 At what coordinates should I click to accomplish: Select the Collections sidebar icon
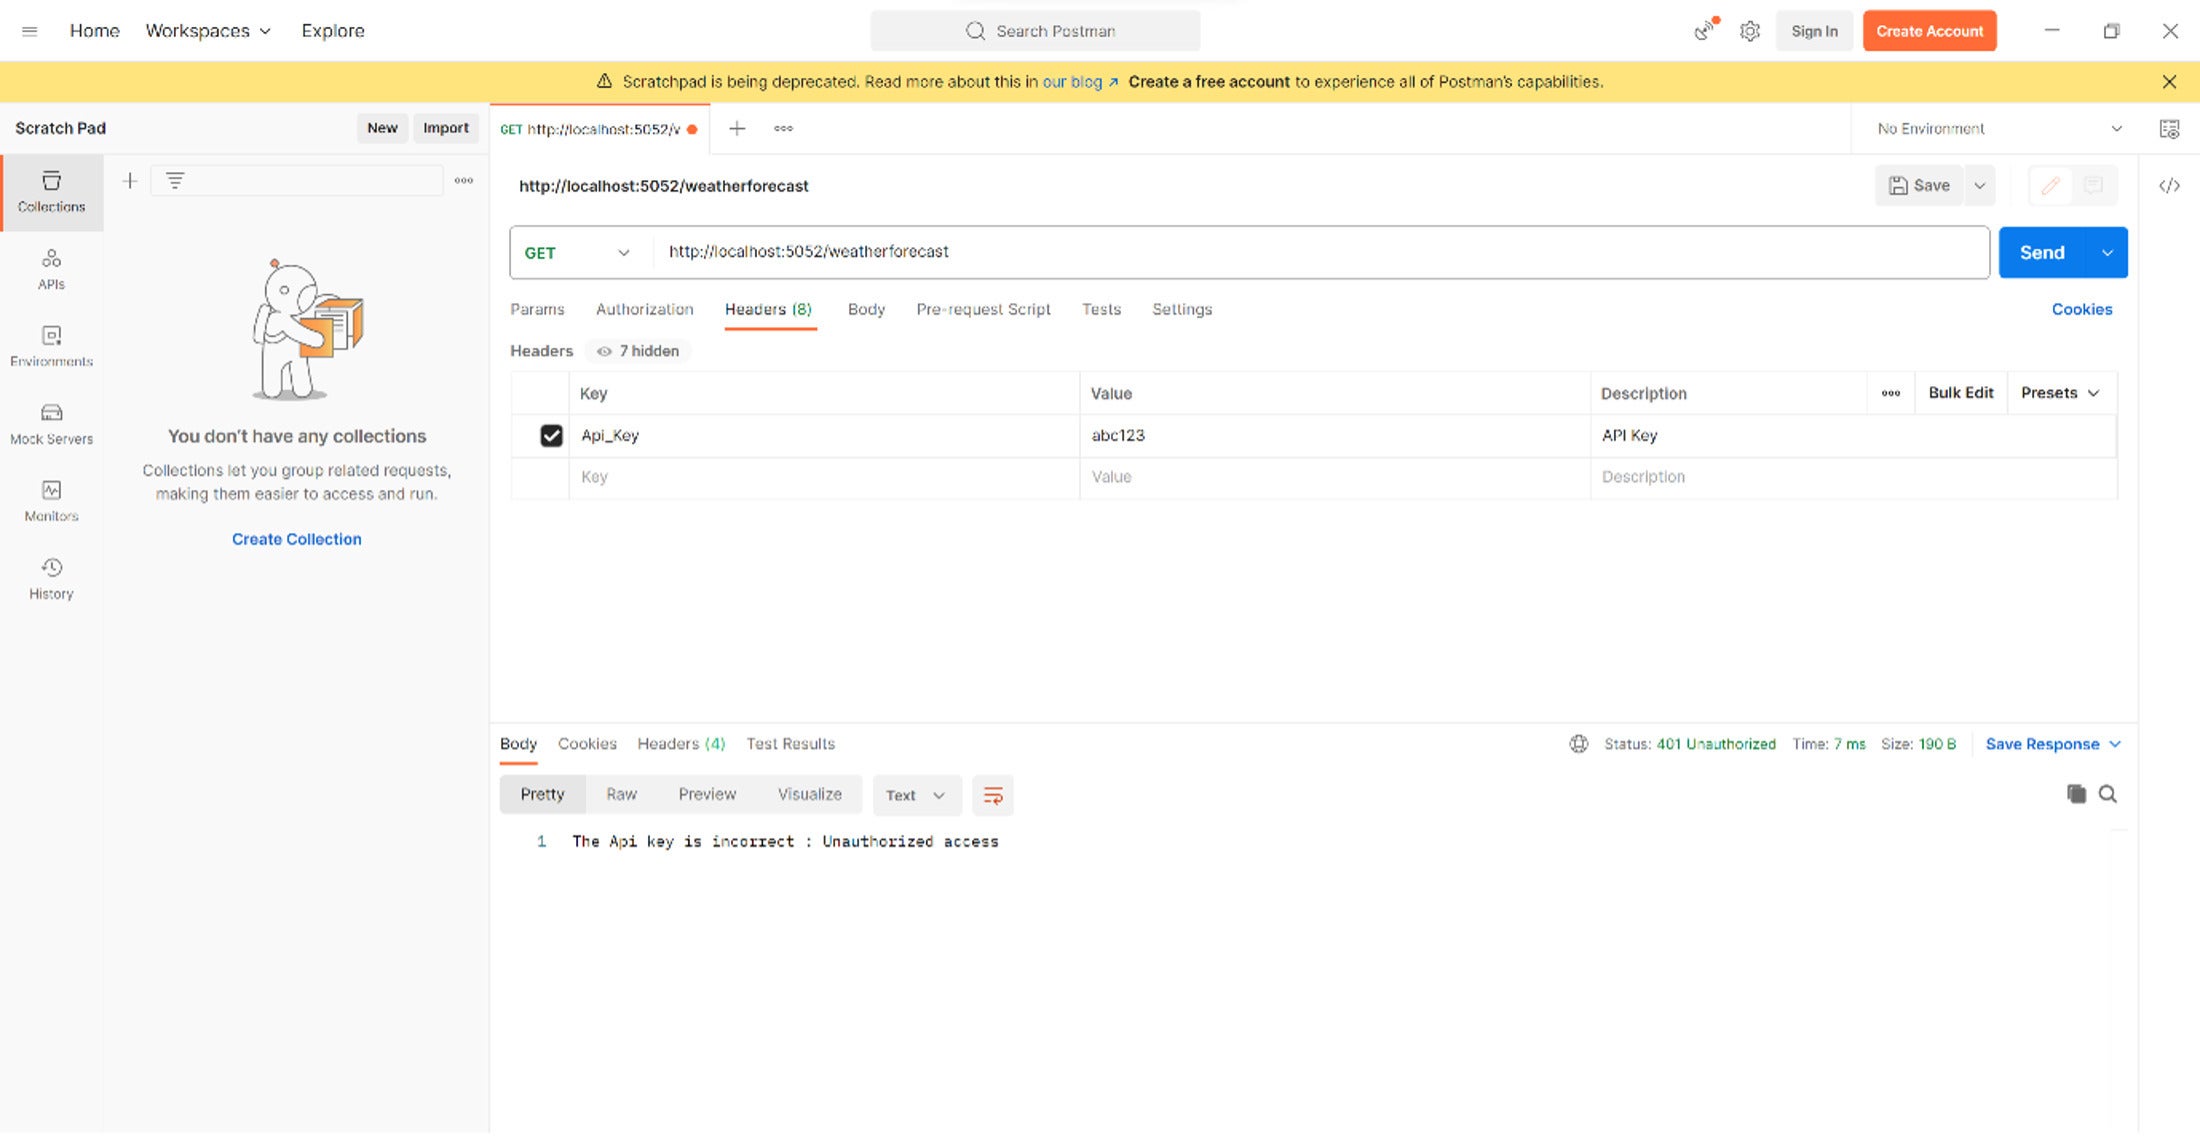(51, 192)
